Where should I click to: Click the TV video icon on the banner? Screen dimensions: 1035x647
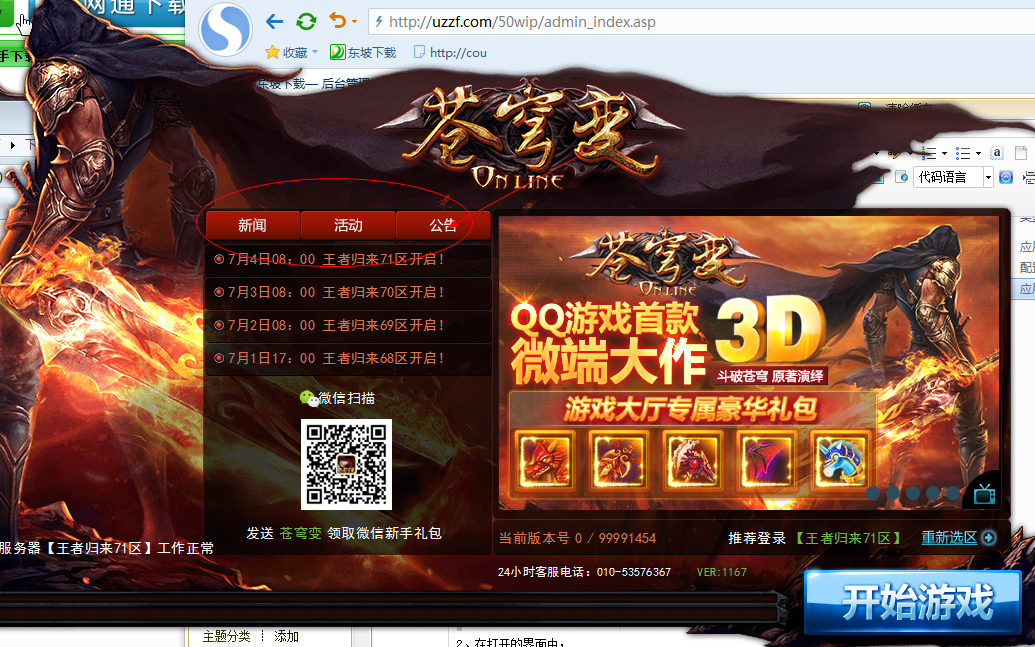(x=984, y=493)
